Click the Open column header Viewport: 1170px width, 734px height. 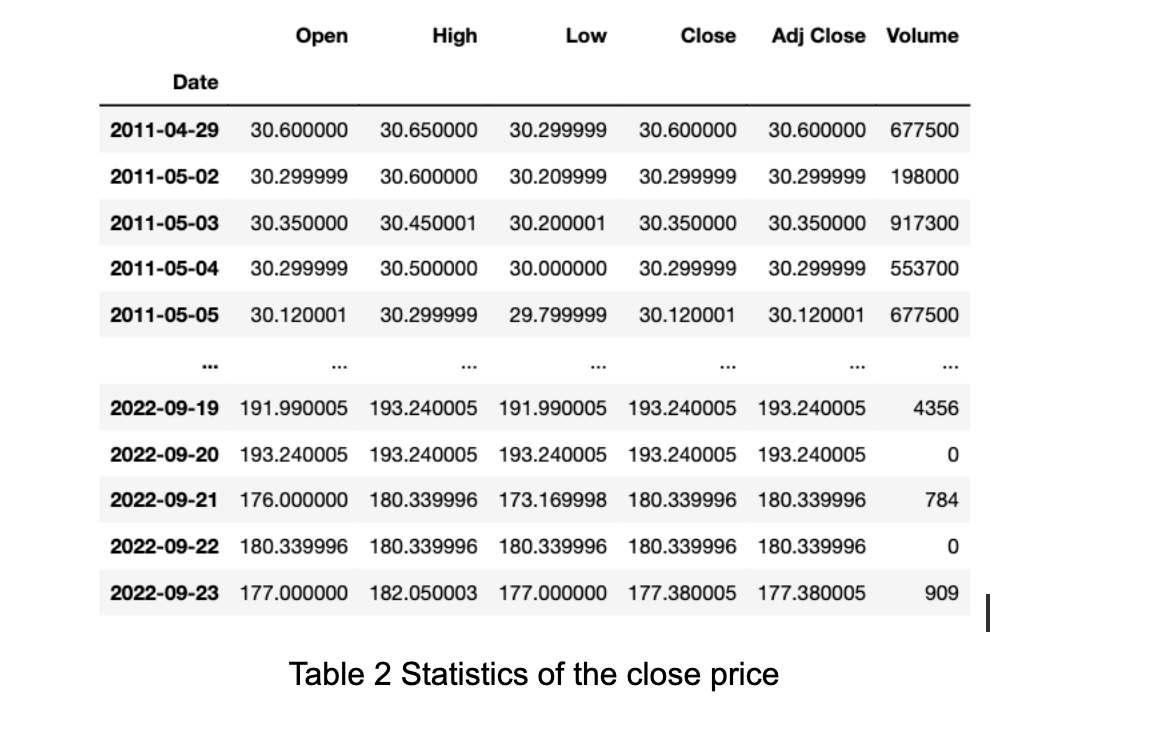click(x=322, y=36)
